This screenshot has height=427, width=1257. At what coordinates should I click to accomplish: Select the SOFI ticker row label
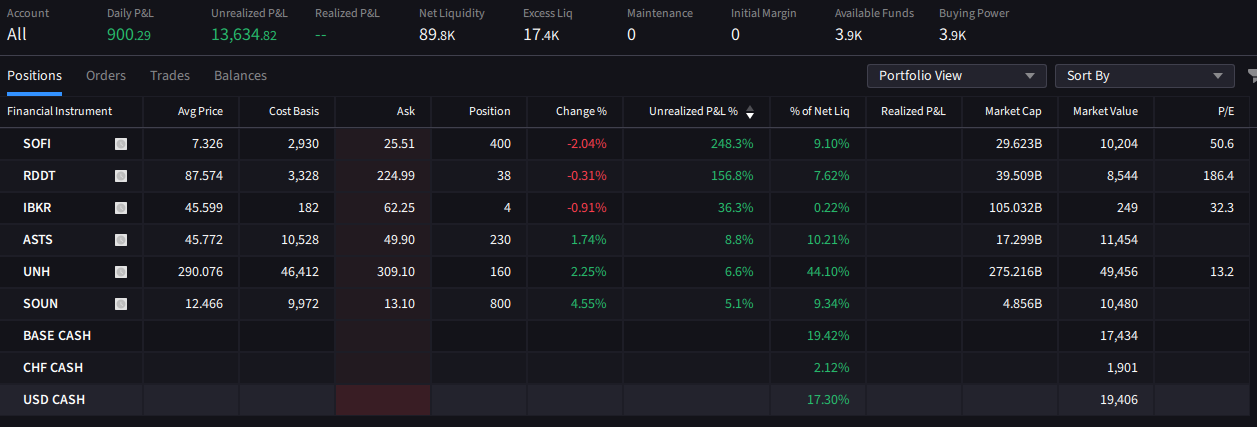coord(37,144)
